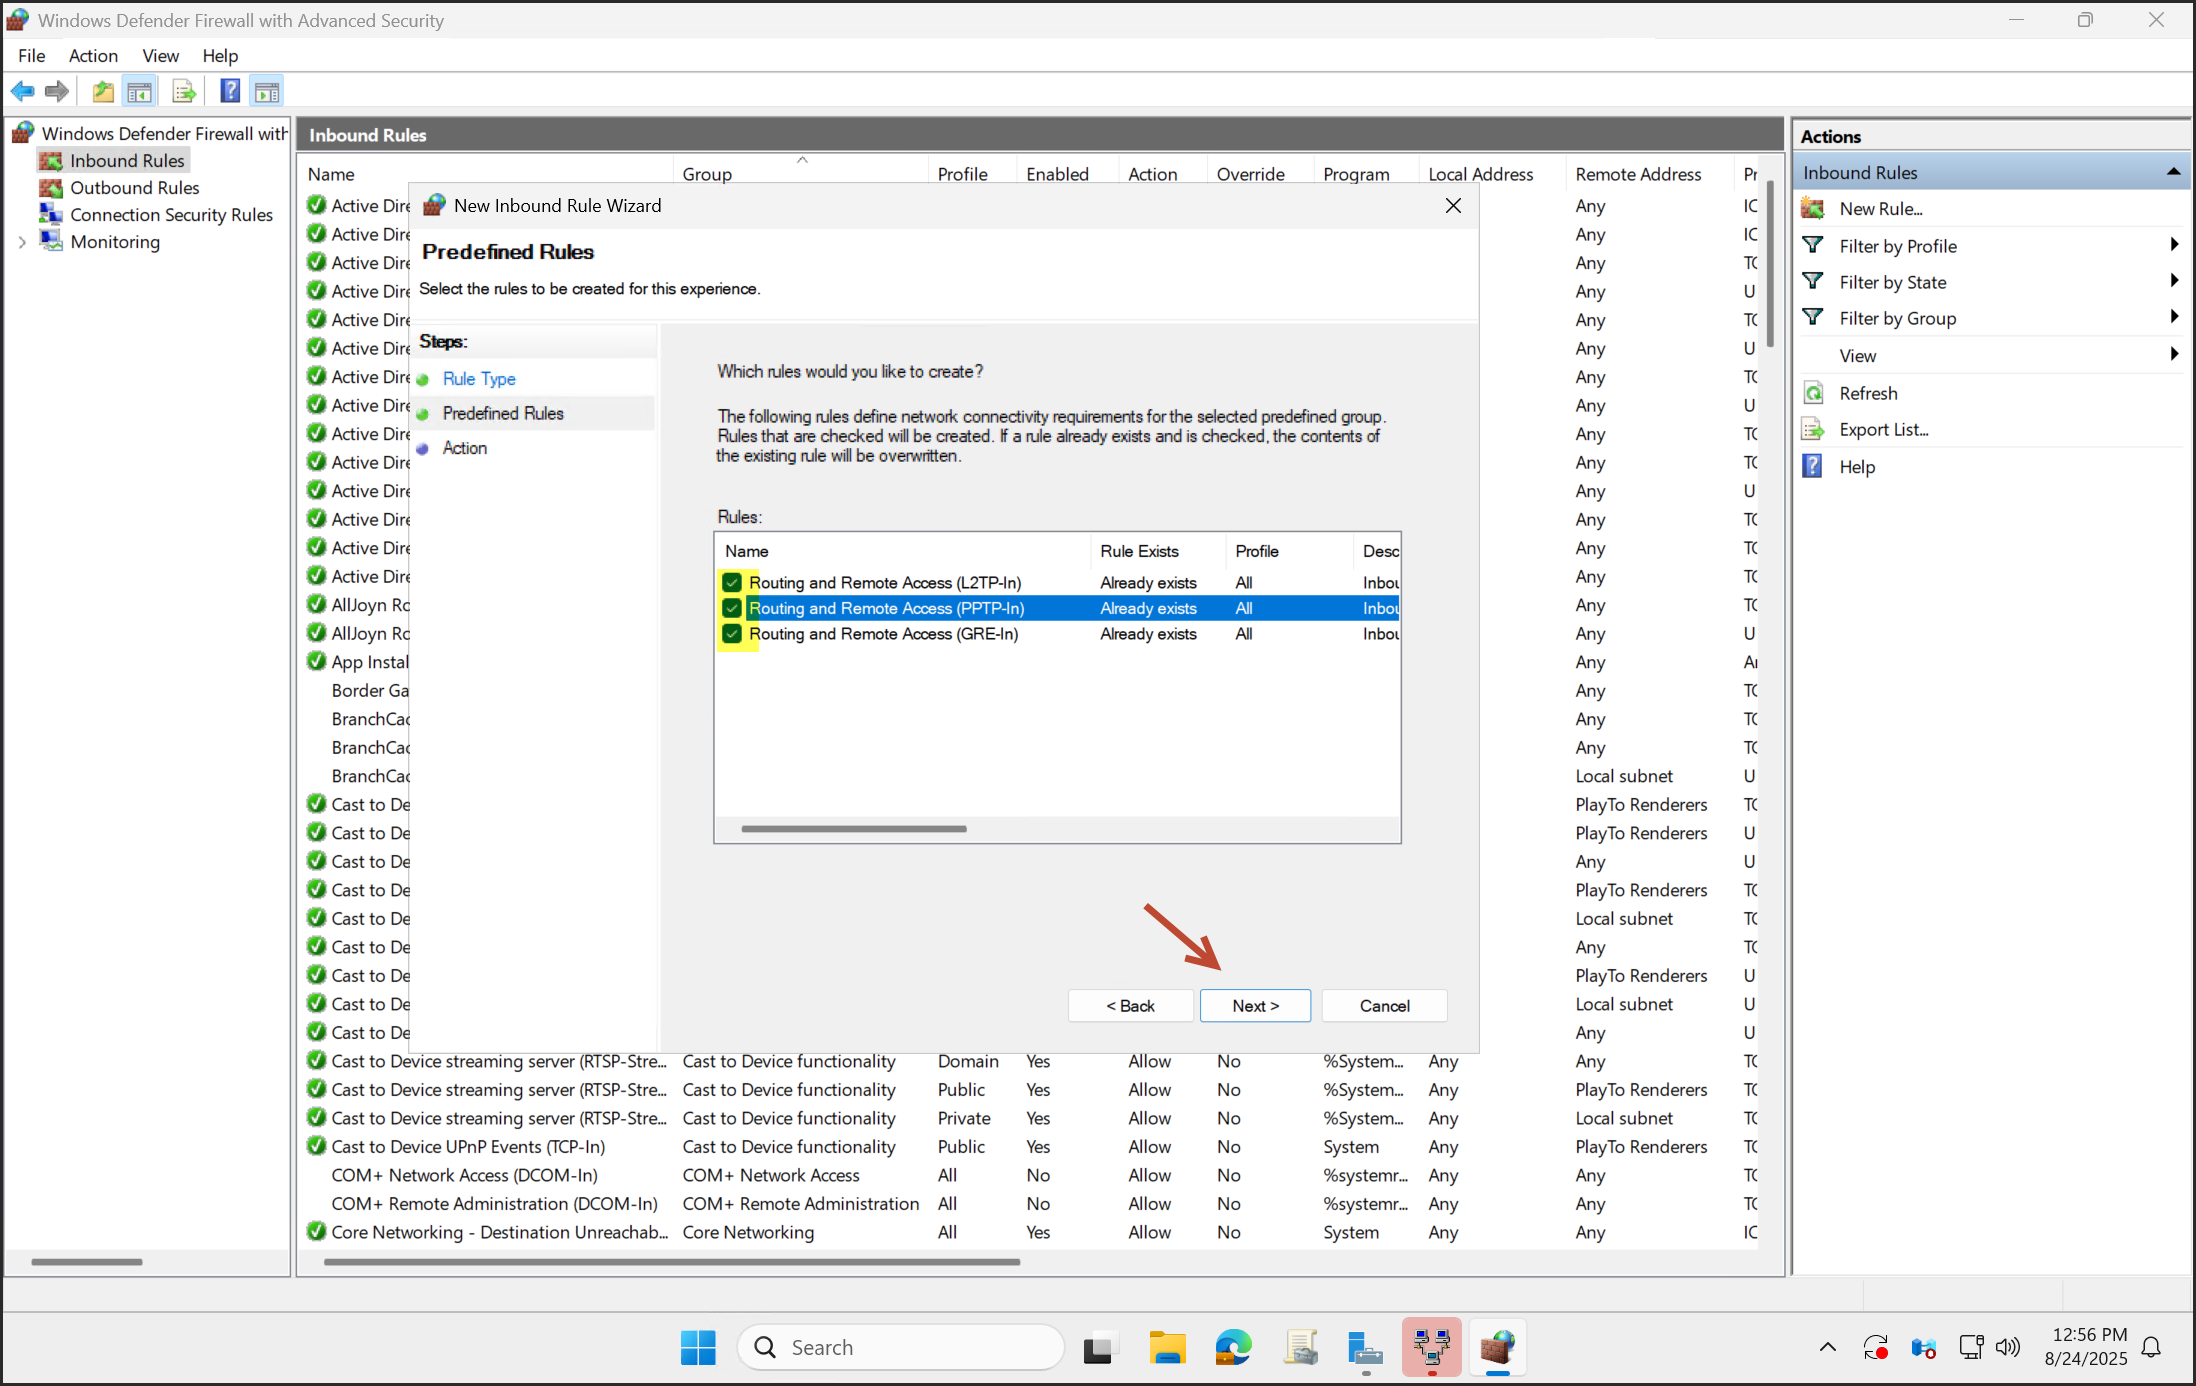This screenshot has height=1386, width=2196.
Task: Uncheck Routing and Remote Access (L2TP-In)
Action: 731,582
